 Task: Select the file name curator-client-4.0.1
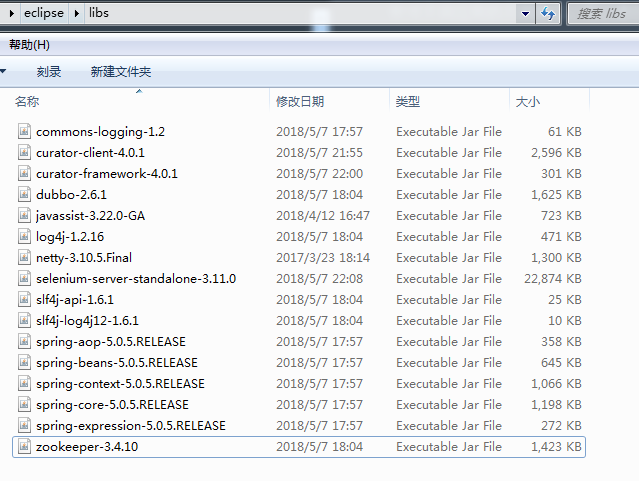coord(90,153)
